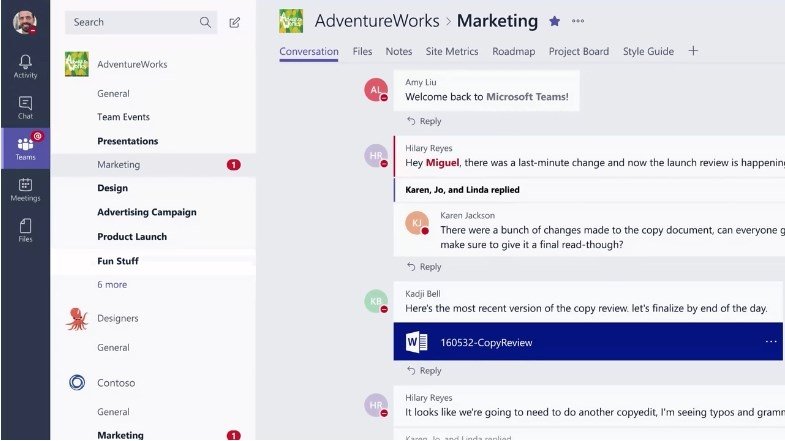Click Amy Liu's AL avatar
The width and height of the screenshot is (785, 441).
click(x=375, y=90)
